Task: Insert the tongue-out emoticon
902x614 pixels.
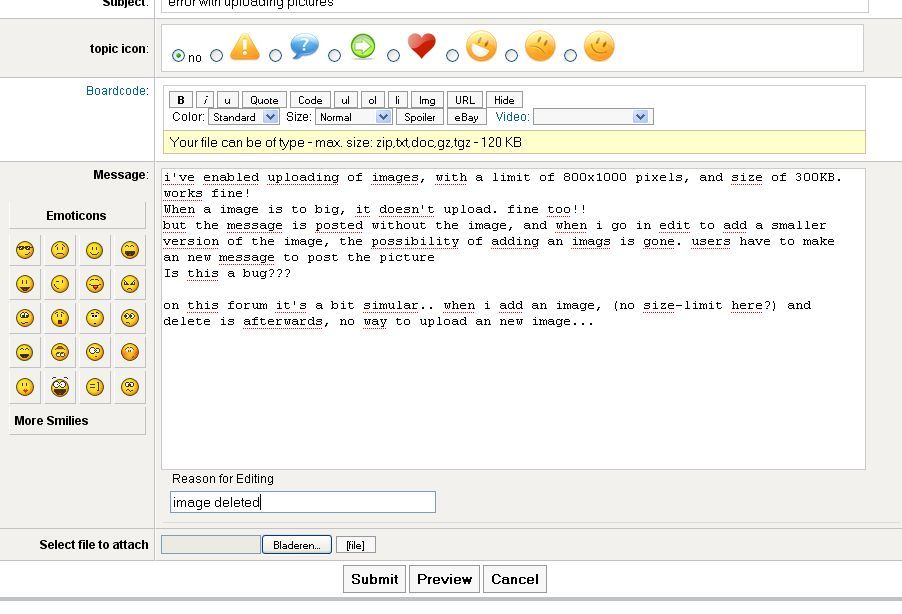Action: pos(95,284)
